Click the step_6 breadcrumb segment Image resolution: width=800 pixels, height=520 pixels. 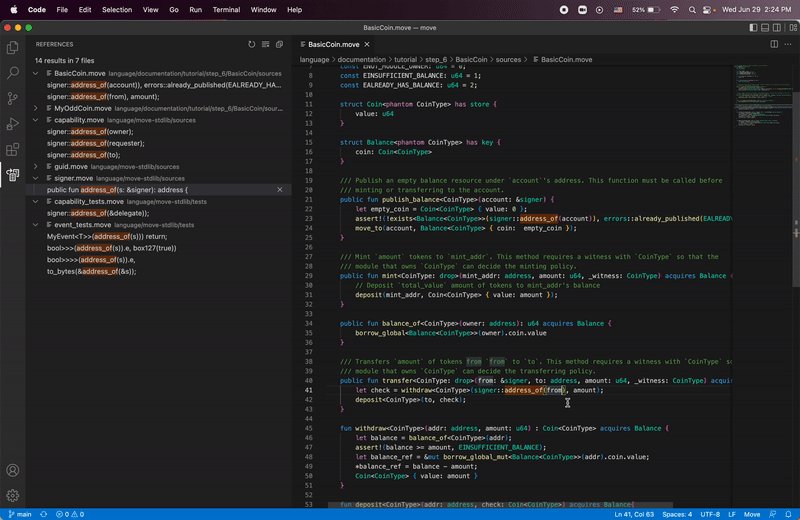coord(436,60)
